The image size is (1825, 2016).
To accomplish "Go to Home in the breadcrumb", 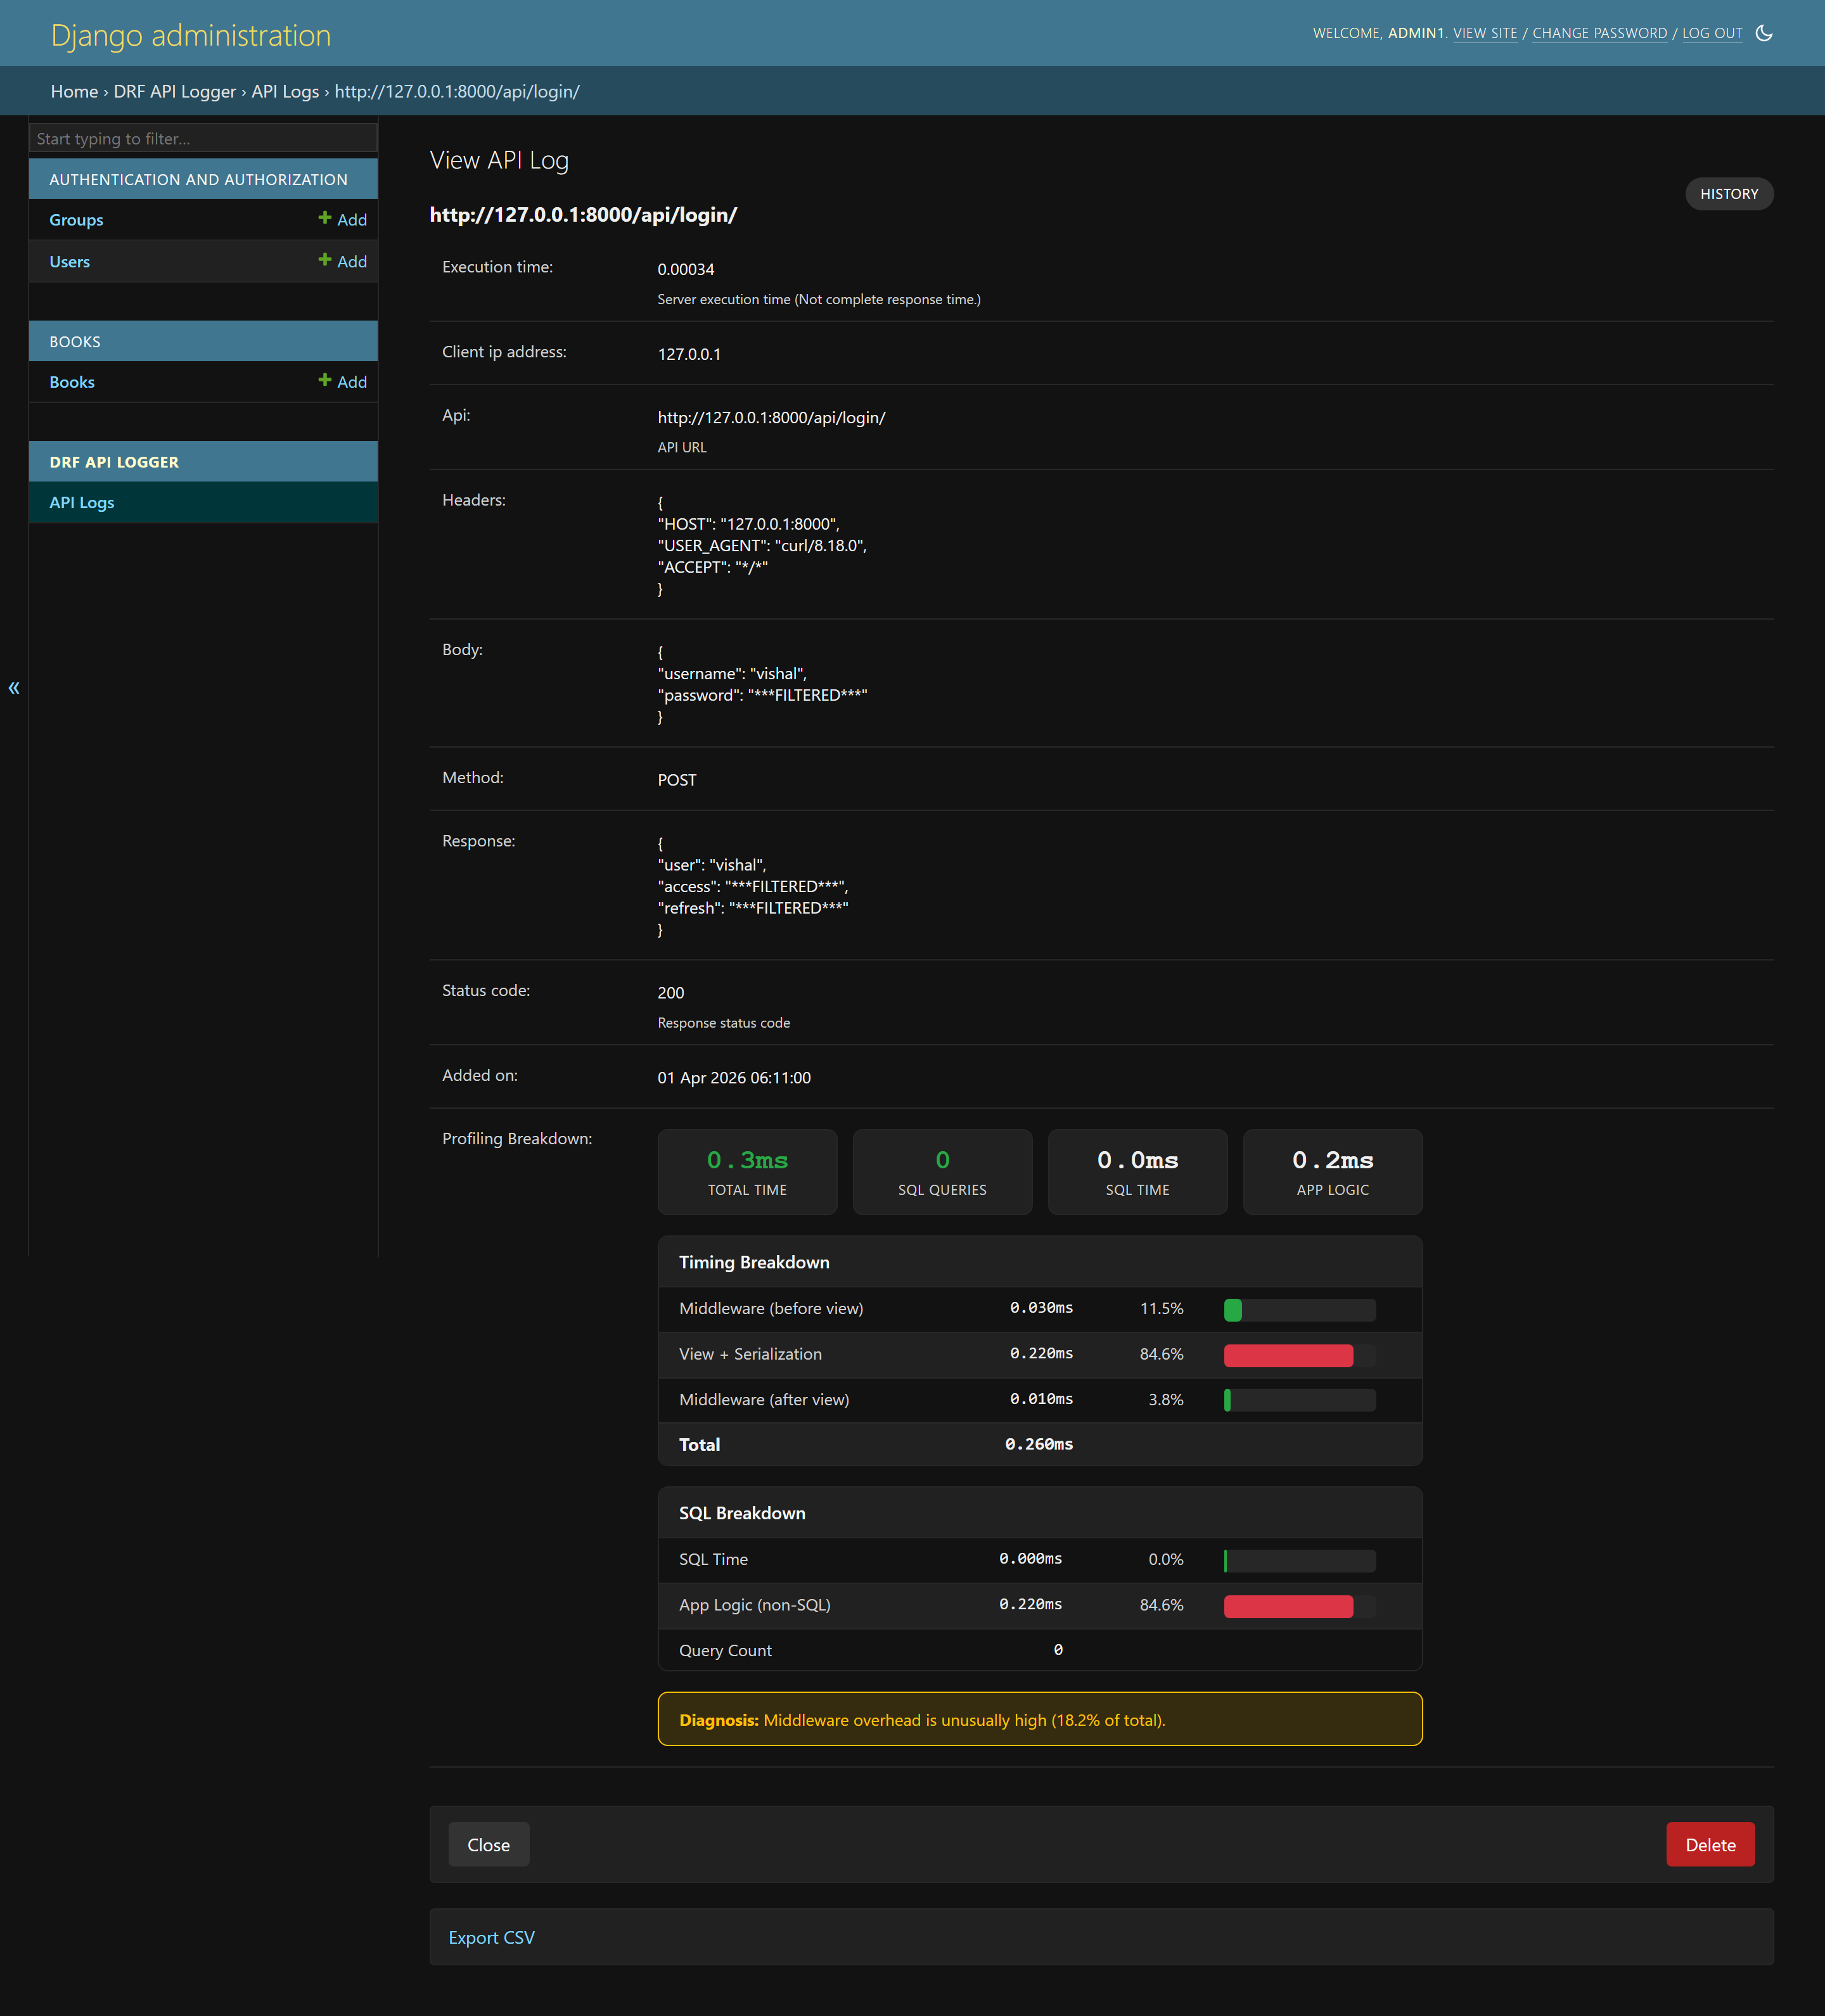I will tap(74, 91).
